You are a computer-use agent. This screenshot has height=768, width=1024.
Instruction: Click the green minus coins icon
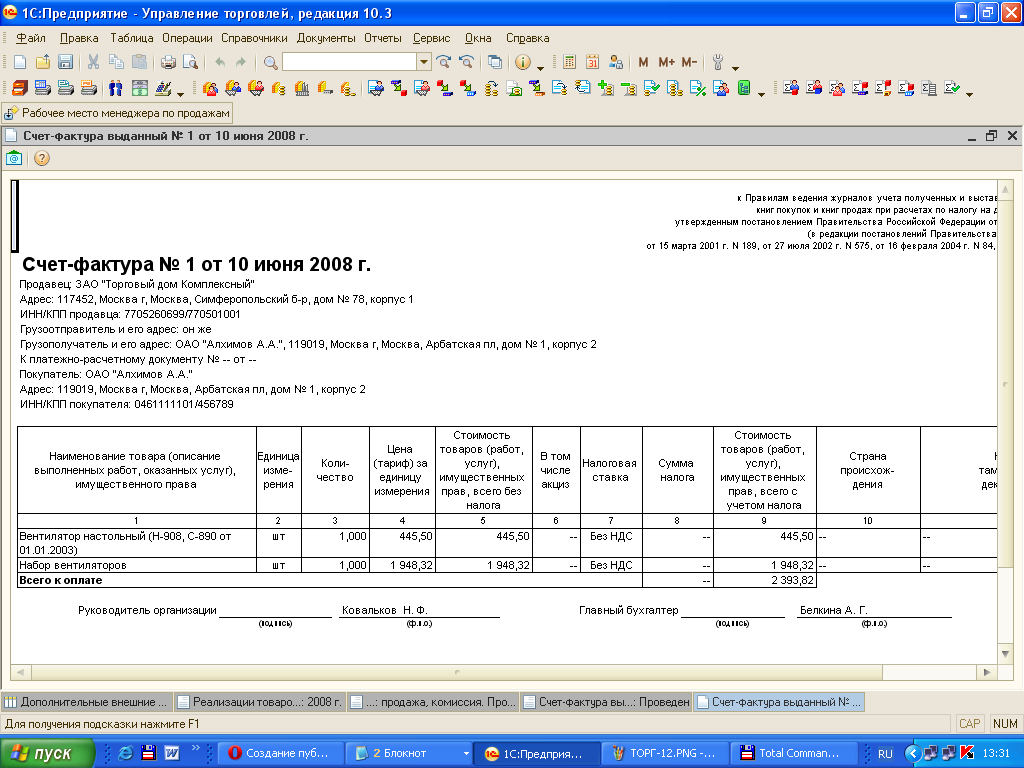pos(629,88)
